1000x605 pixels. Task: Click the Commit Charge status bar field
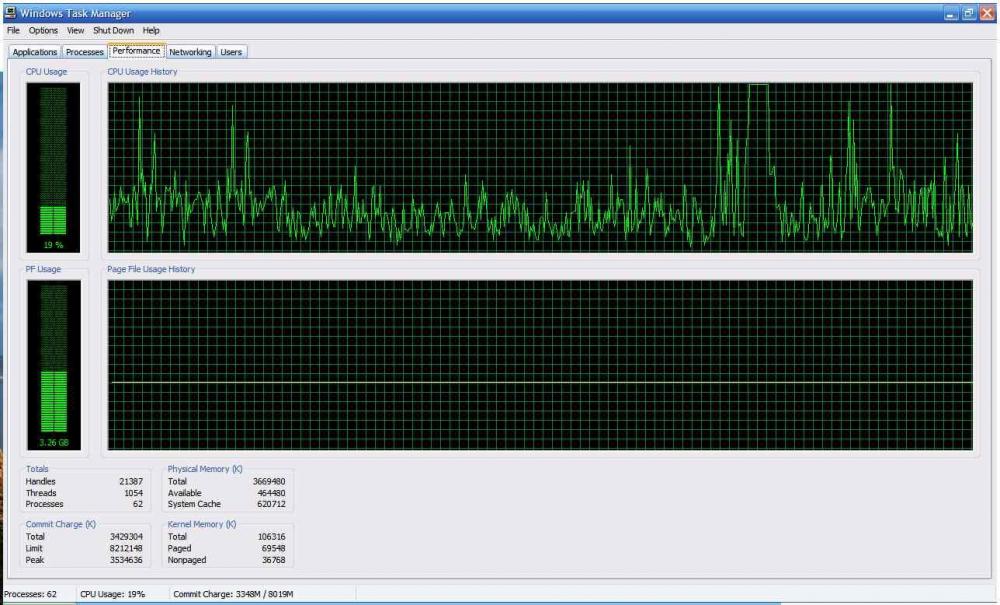click(x=232, y=594)
